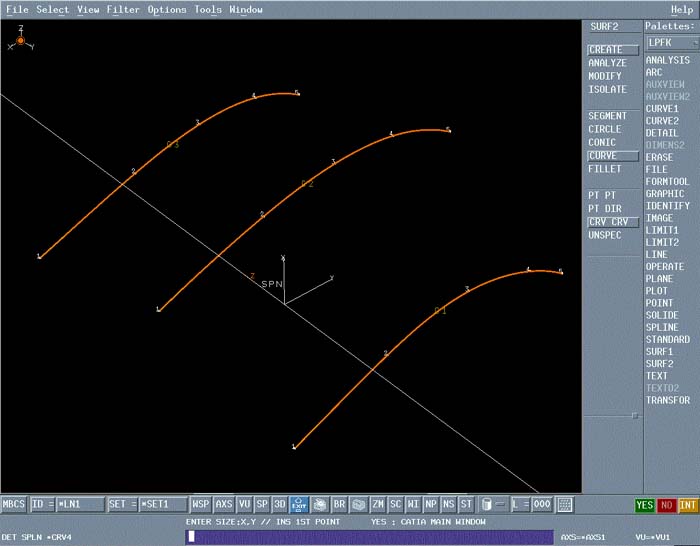This screenshot has height=546, width=700.
Task: Open the Tools menu
Action: pyautogui.click(x=208, y=9)
